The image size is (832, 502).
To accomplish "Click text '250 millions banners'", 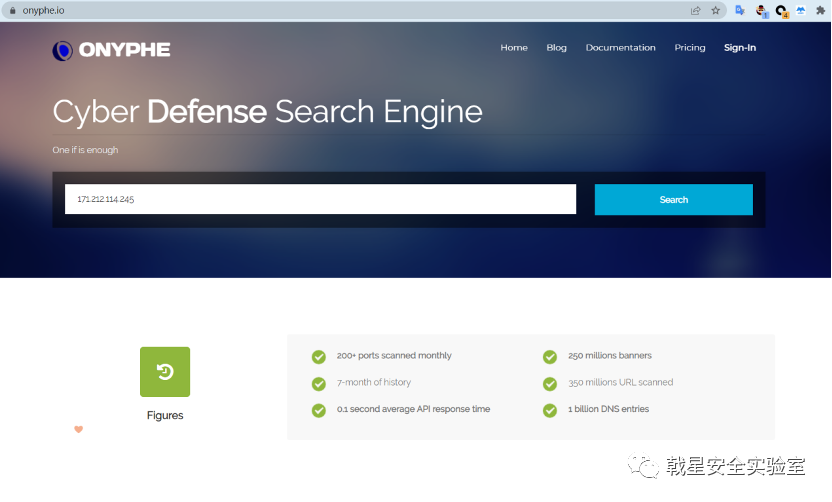I will click(x=610, y=356).
